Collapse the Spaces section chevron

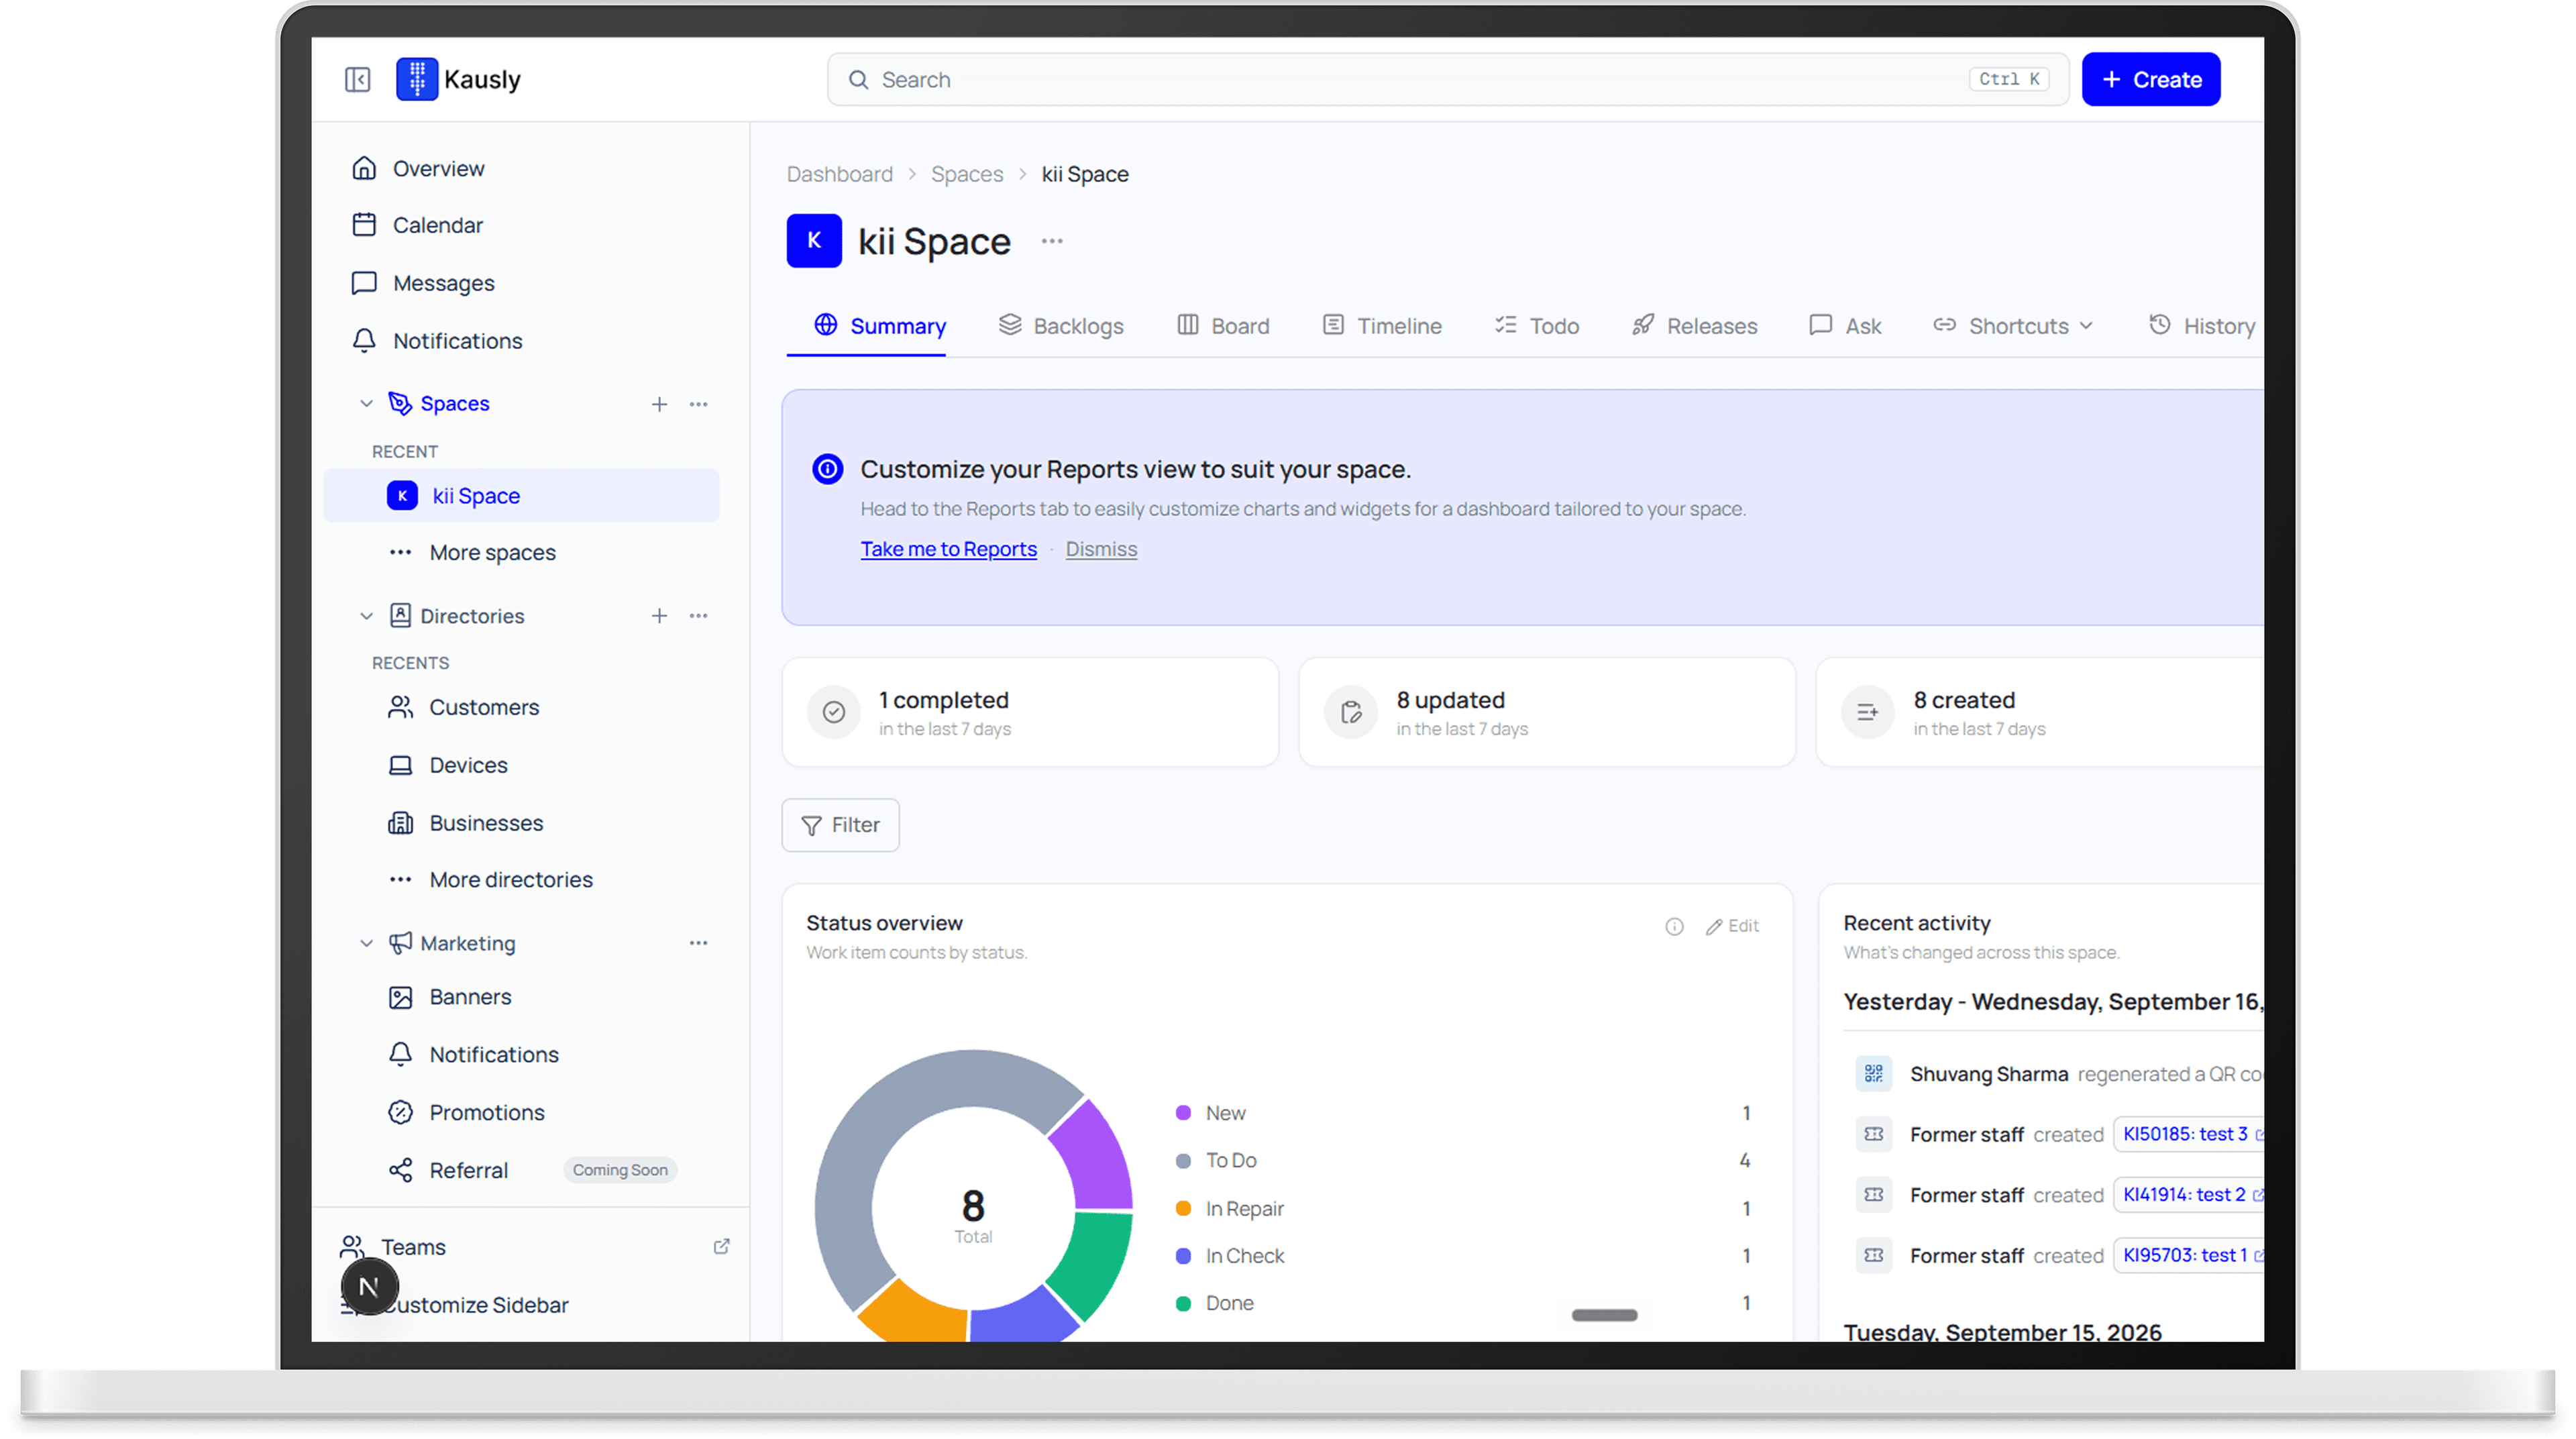pos(366,404)
